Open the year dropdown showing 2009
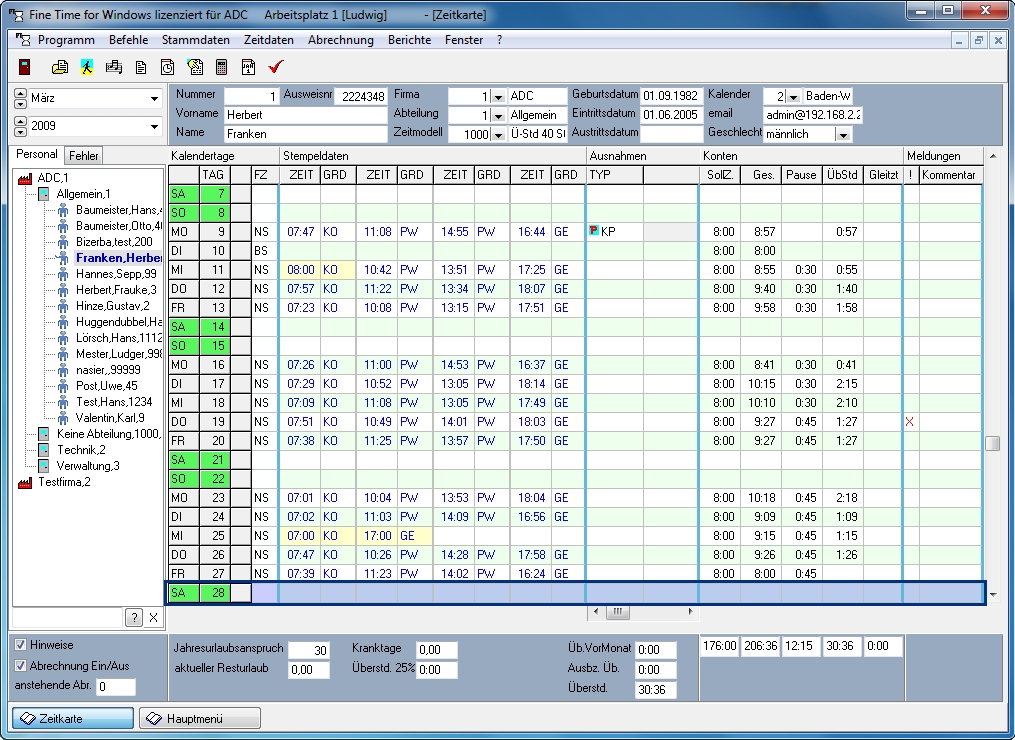 click(x=154, y=127)
